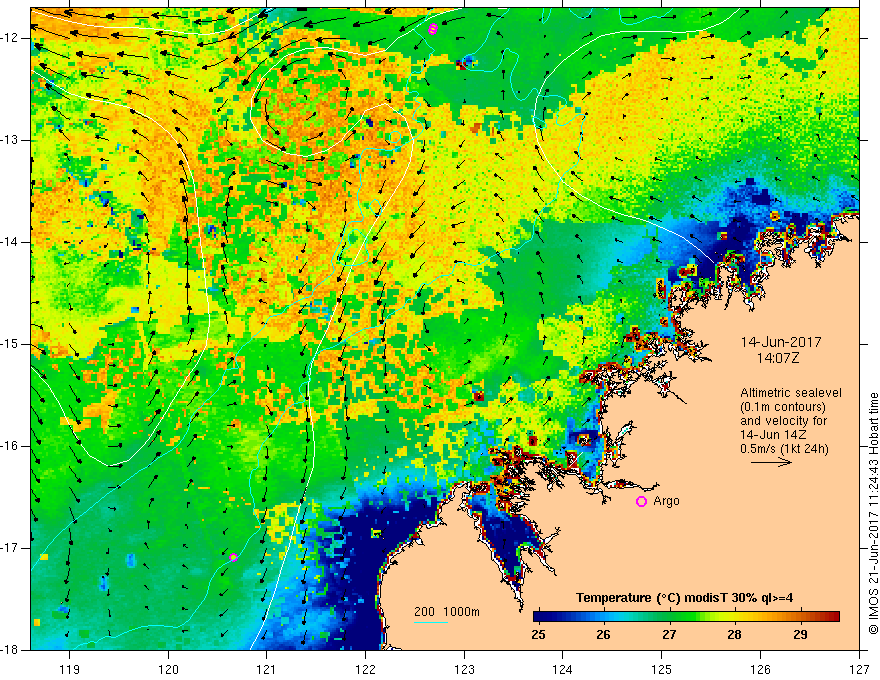This screenshot has width=880, height=680.
Task: Click the magenta Argo circle in the legend
Action: pyautogui.click(x=641, y=501)
